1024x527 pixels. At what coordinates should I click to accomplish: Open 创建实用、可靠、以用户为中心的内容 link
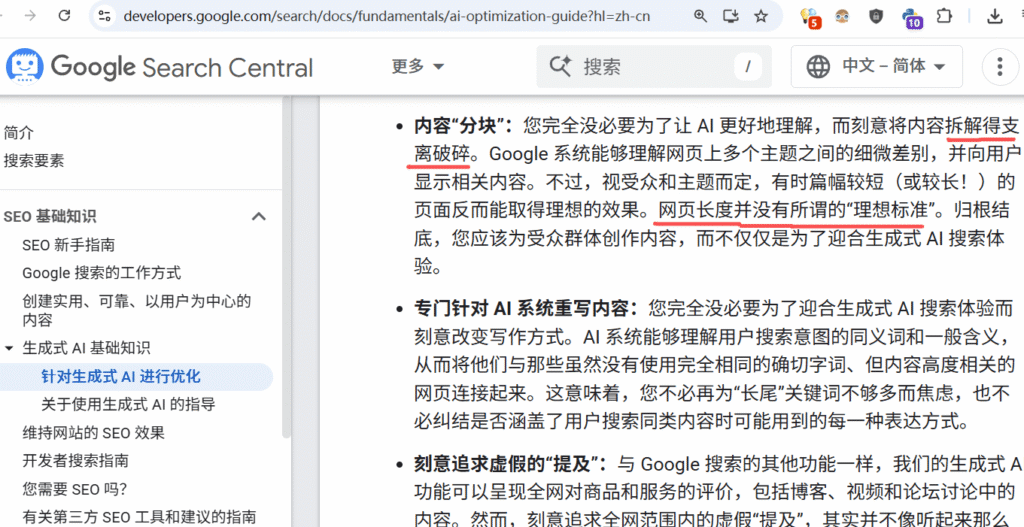(136, 311)
